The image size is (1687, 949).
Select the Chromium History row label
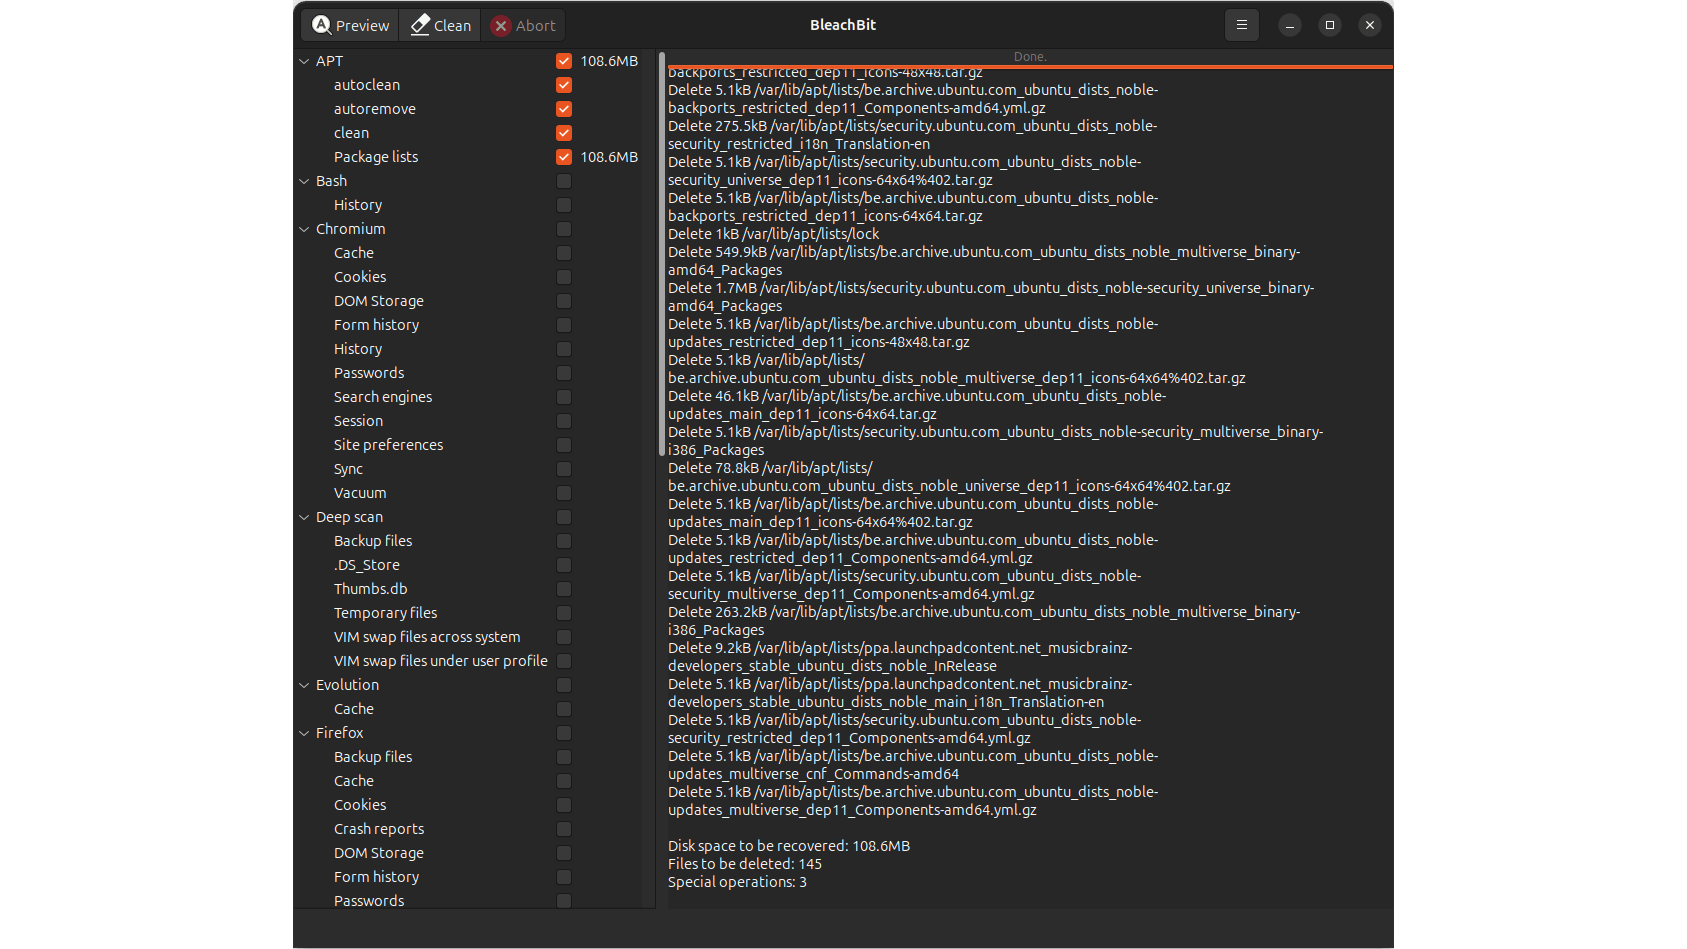358,349
